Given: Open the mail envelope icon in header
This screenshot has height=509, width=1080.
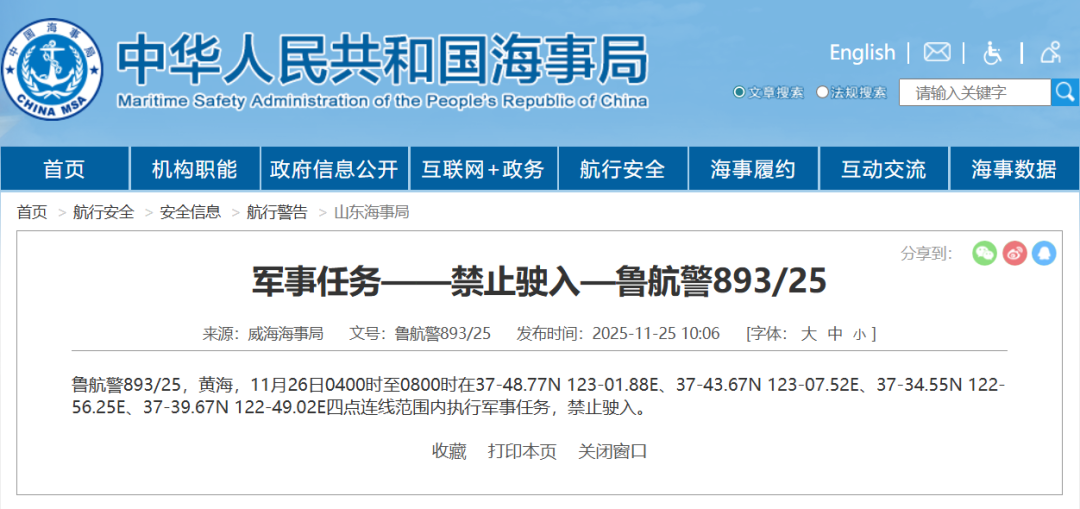Looking at the screenshot, I should [937, 52].
